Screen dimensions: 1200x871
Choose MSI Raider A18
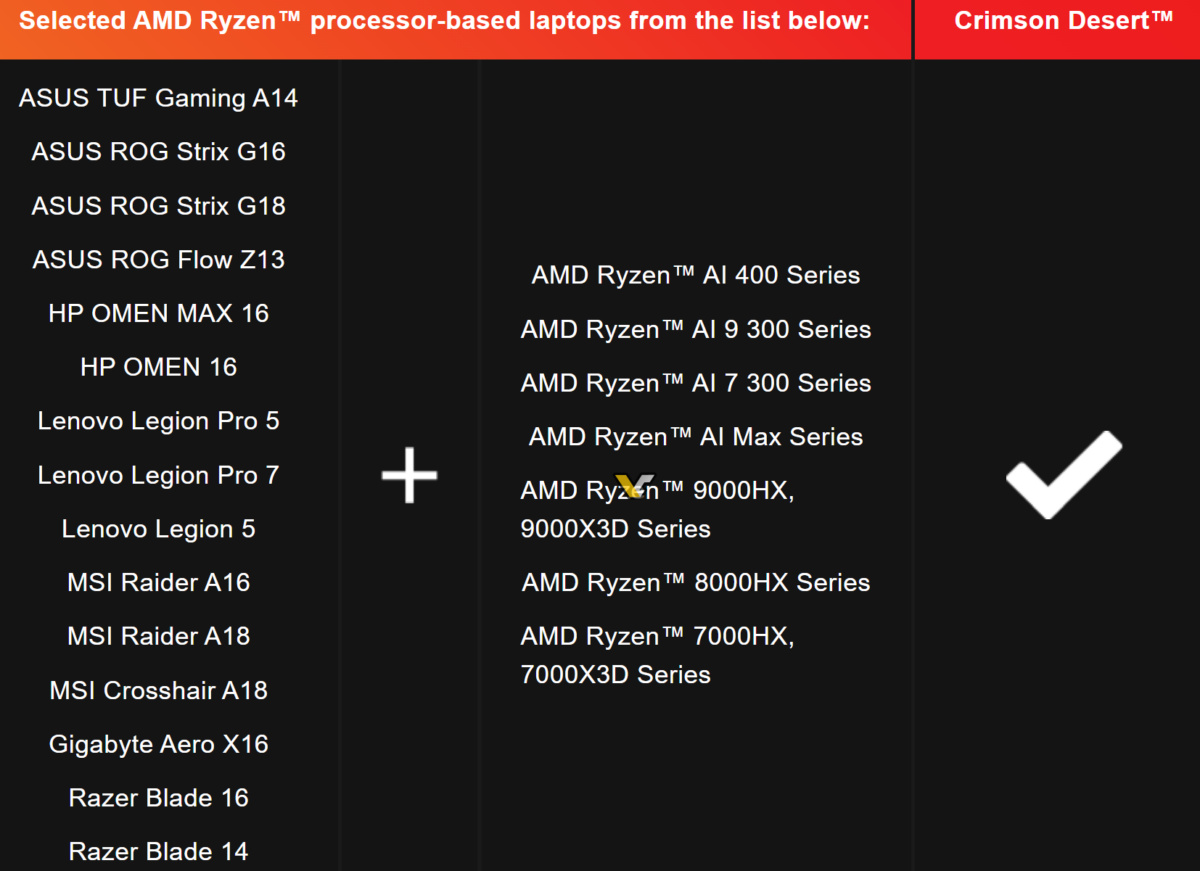pos(158,636)
